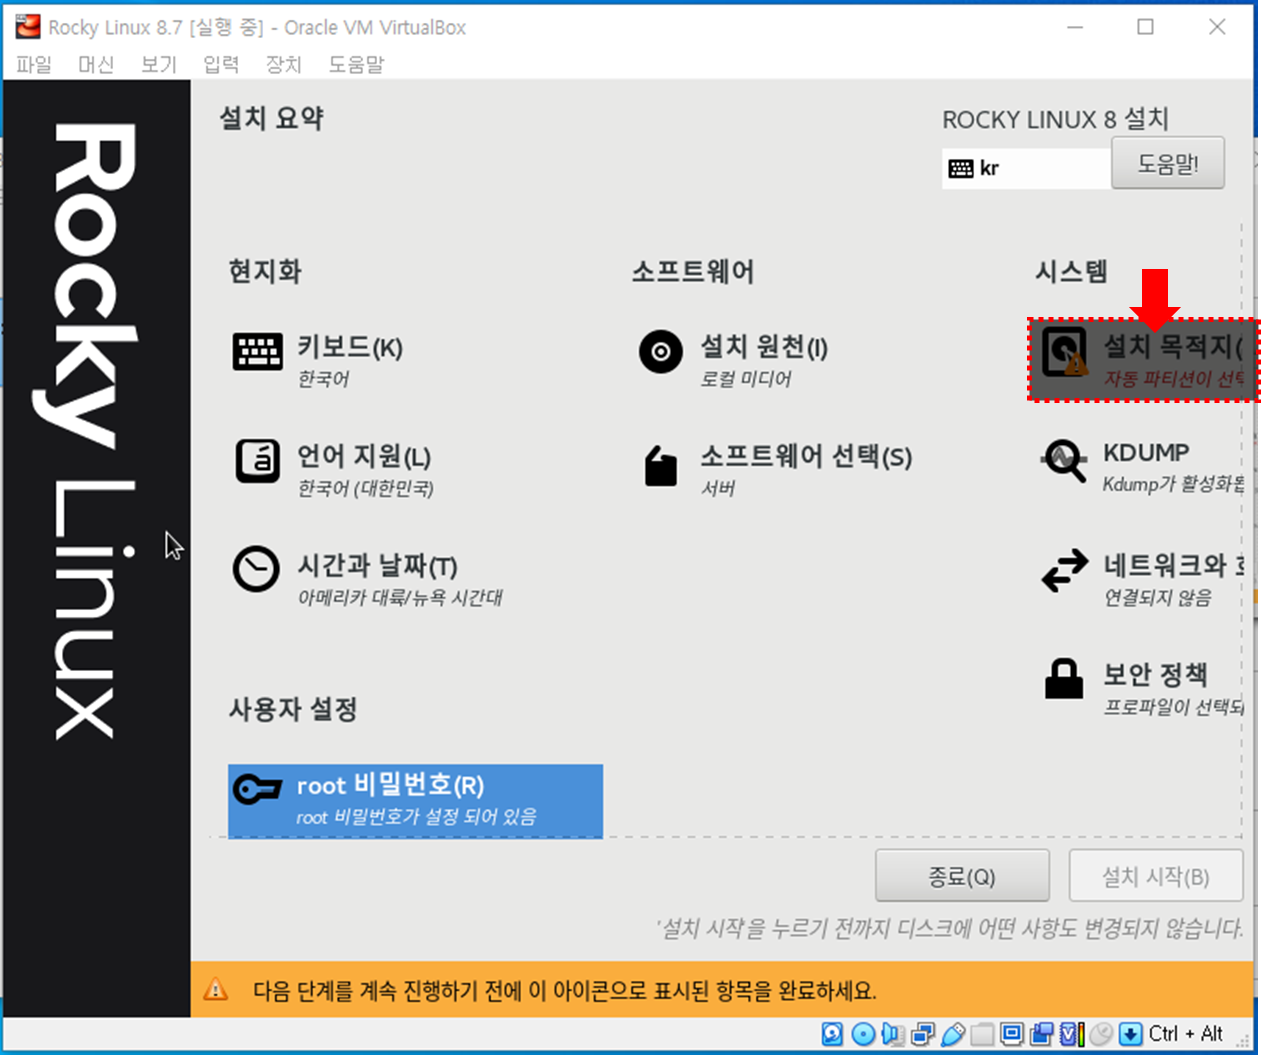
Task: Click the Ctrl + Alt host key label
Action: [x=1186, y=1034]
